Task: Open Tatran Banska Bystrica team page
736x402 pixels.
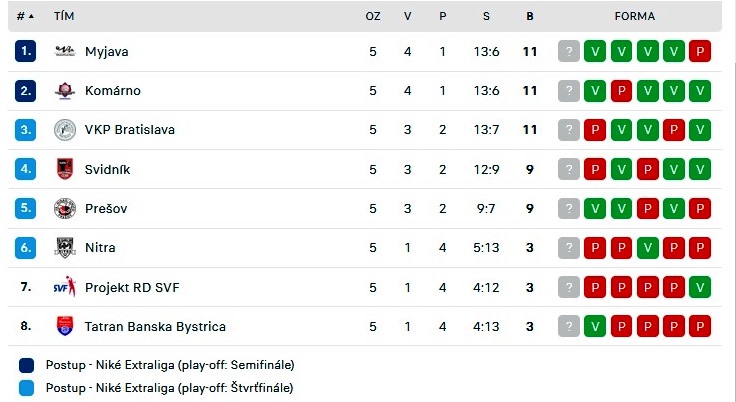Action: tap(155, 326)
